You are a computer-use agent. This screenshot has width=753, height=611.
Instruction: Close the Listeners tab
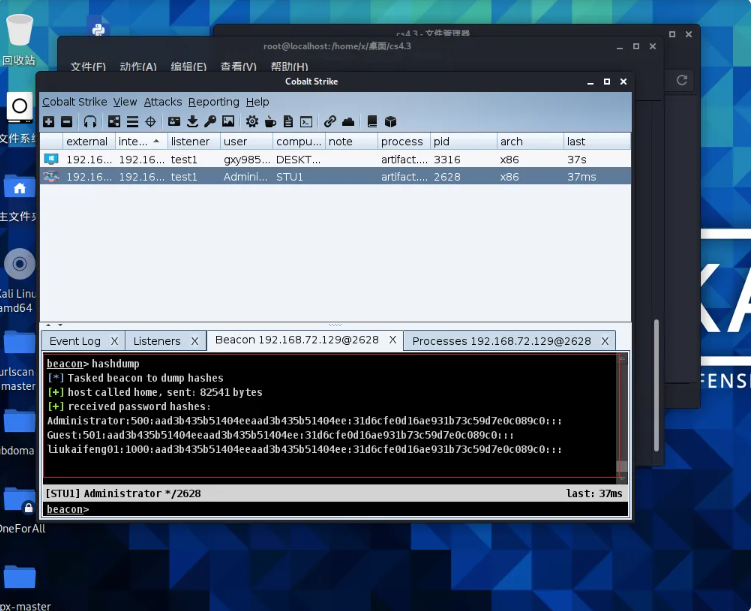coord(194,341)
